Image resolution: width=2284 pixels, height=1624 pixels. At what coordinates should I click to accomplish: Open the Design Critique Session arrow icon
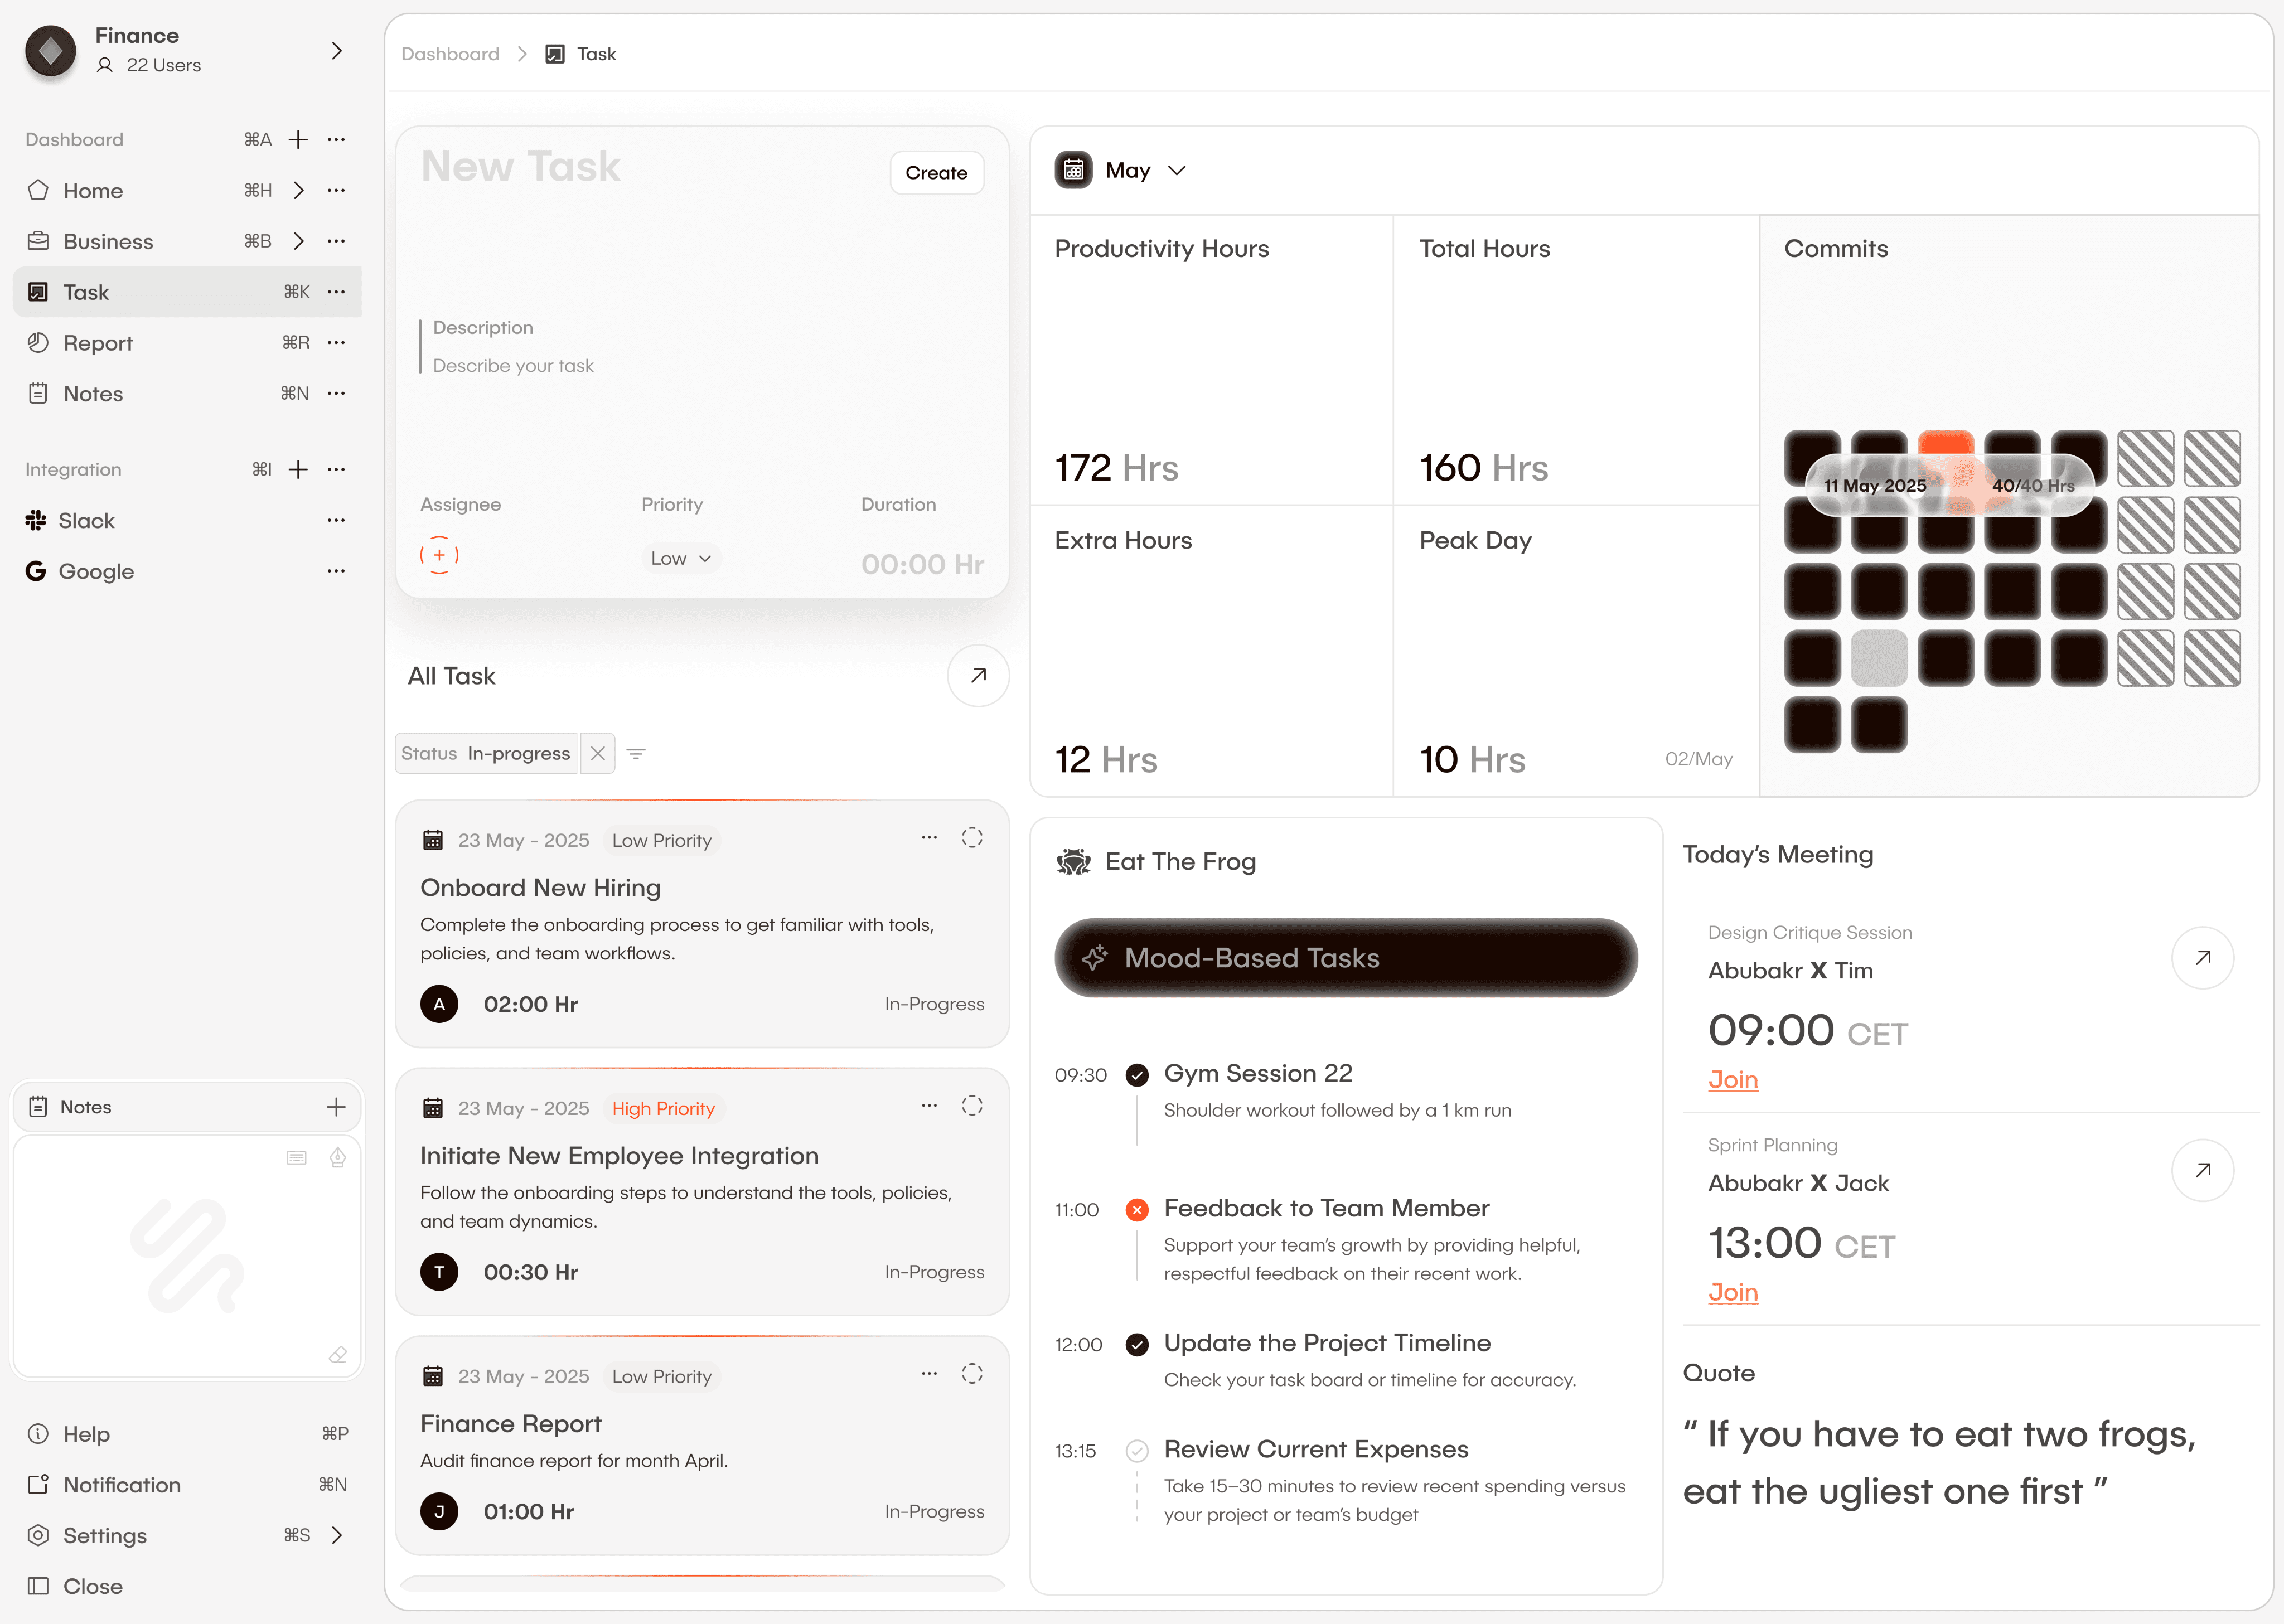pos(2202,958)
